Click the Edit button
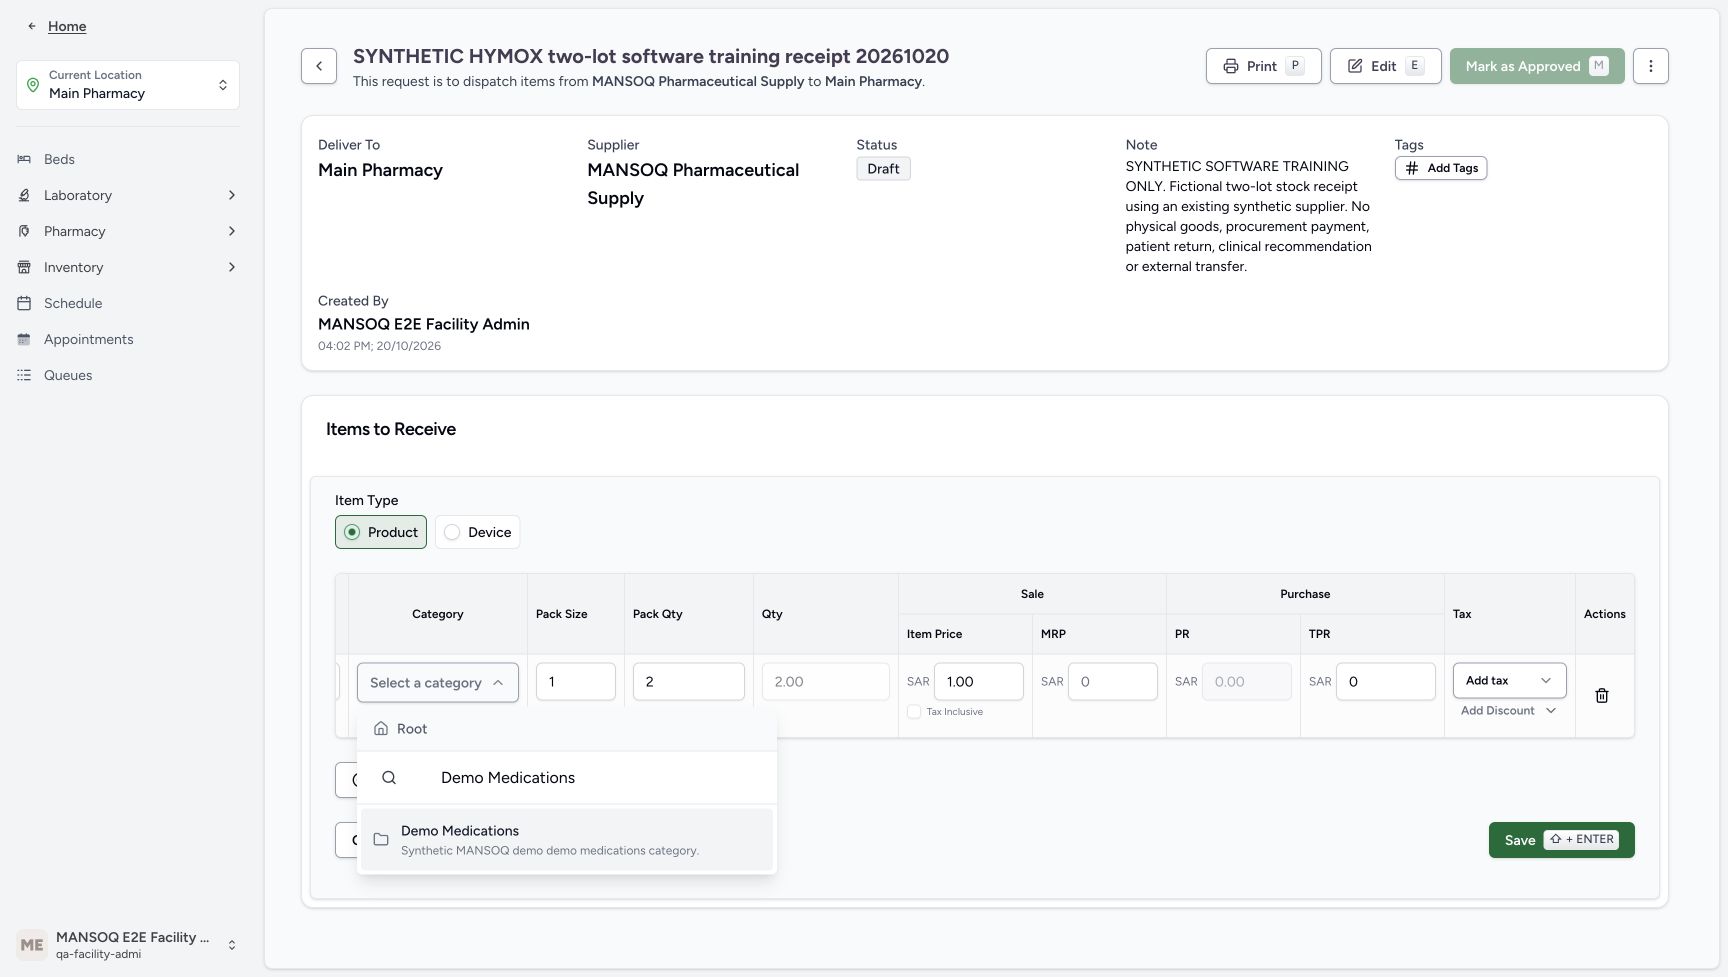Image resolution: width=1728 pixels, height=977 pixels. (1386, 66)
